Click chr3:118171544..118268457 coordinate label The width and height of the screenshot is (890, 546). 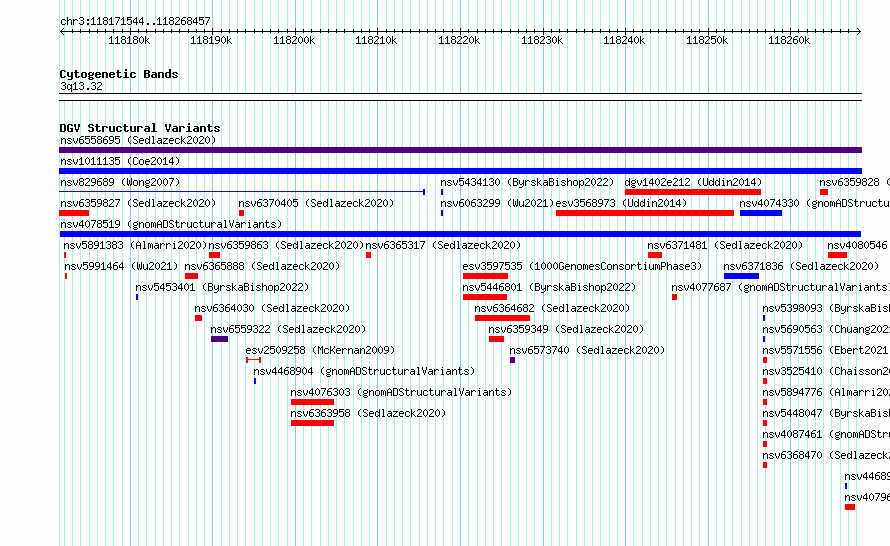point(135,22)
